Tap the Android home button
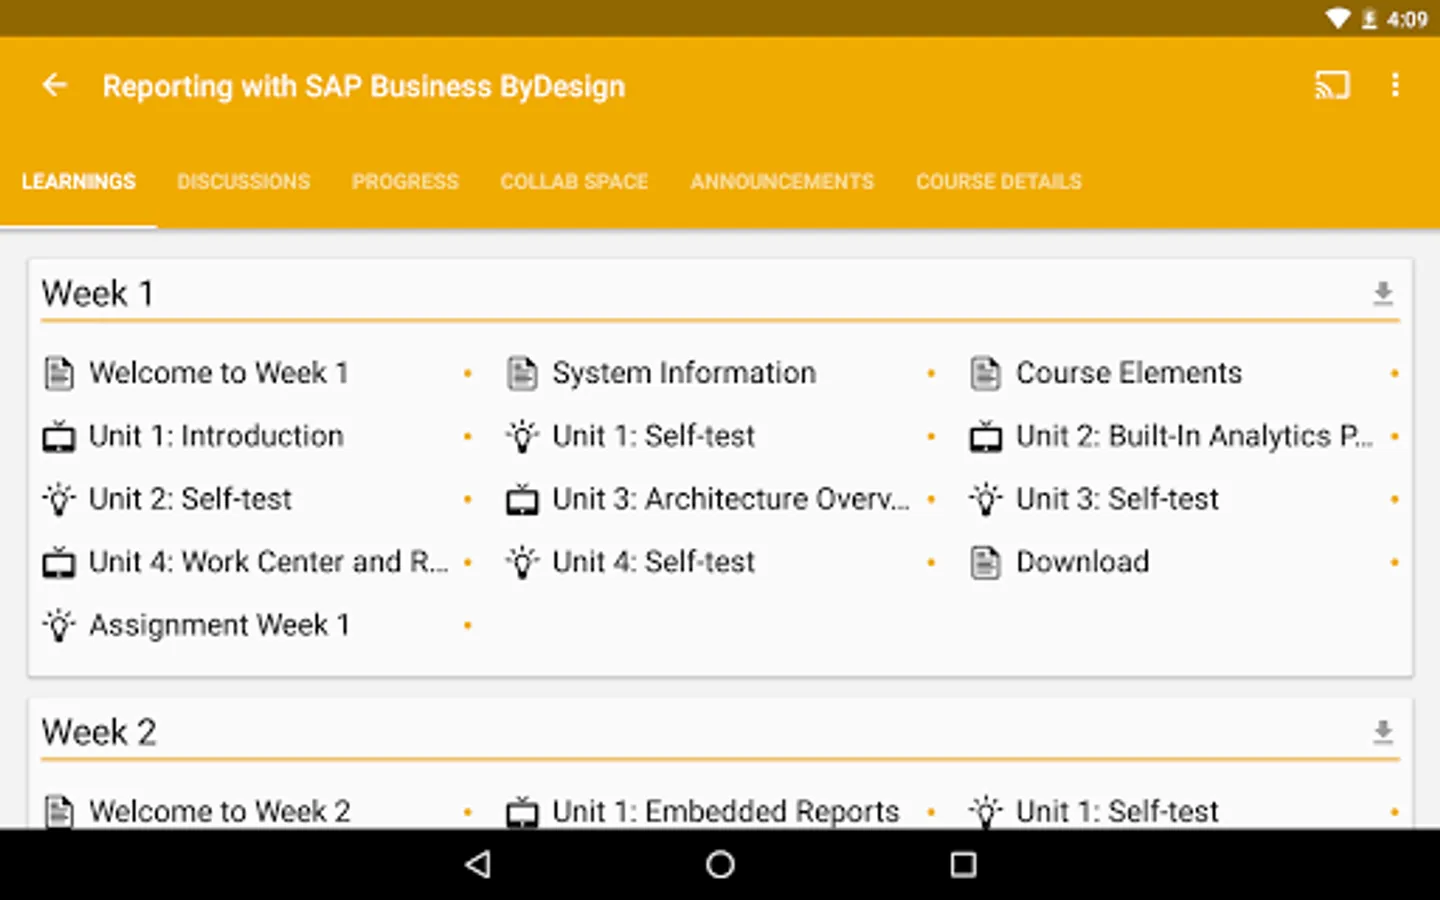 click(720, 864)
